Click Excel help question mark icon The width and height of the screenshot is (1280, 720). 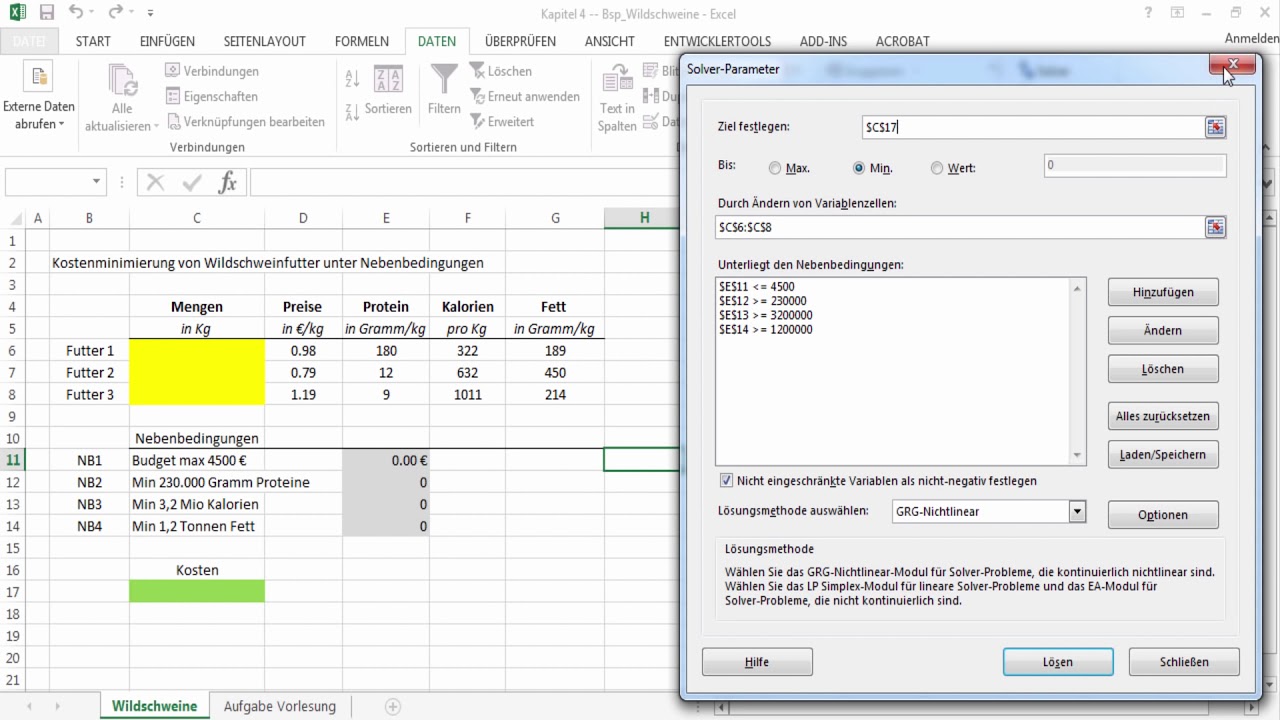pyautogui.click(x=1149, y=12)
